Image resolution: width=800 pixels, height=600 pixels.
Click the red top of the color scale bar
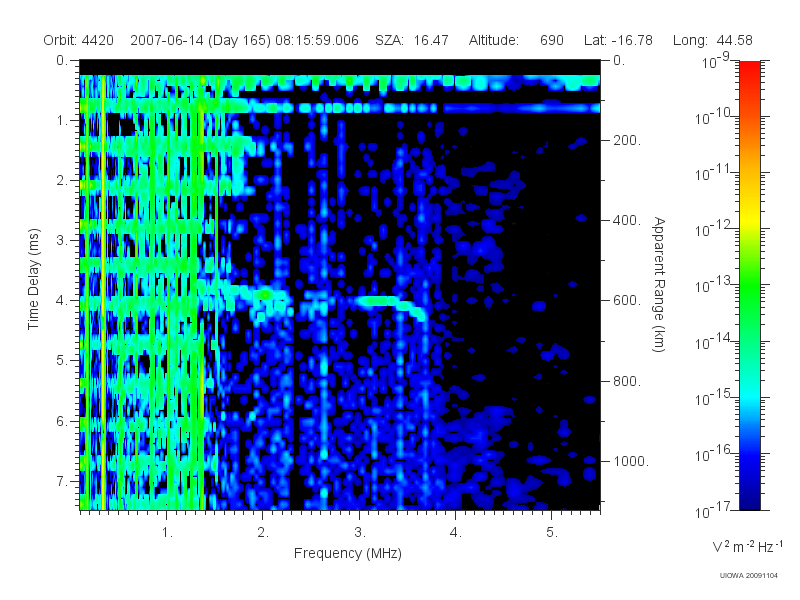[x=750, y=69]
